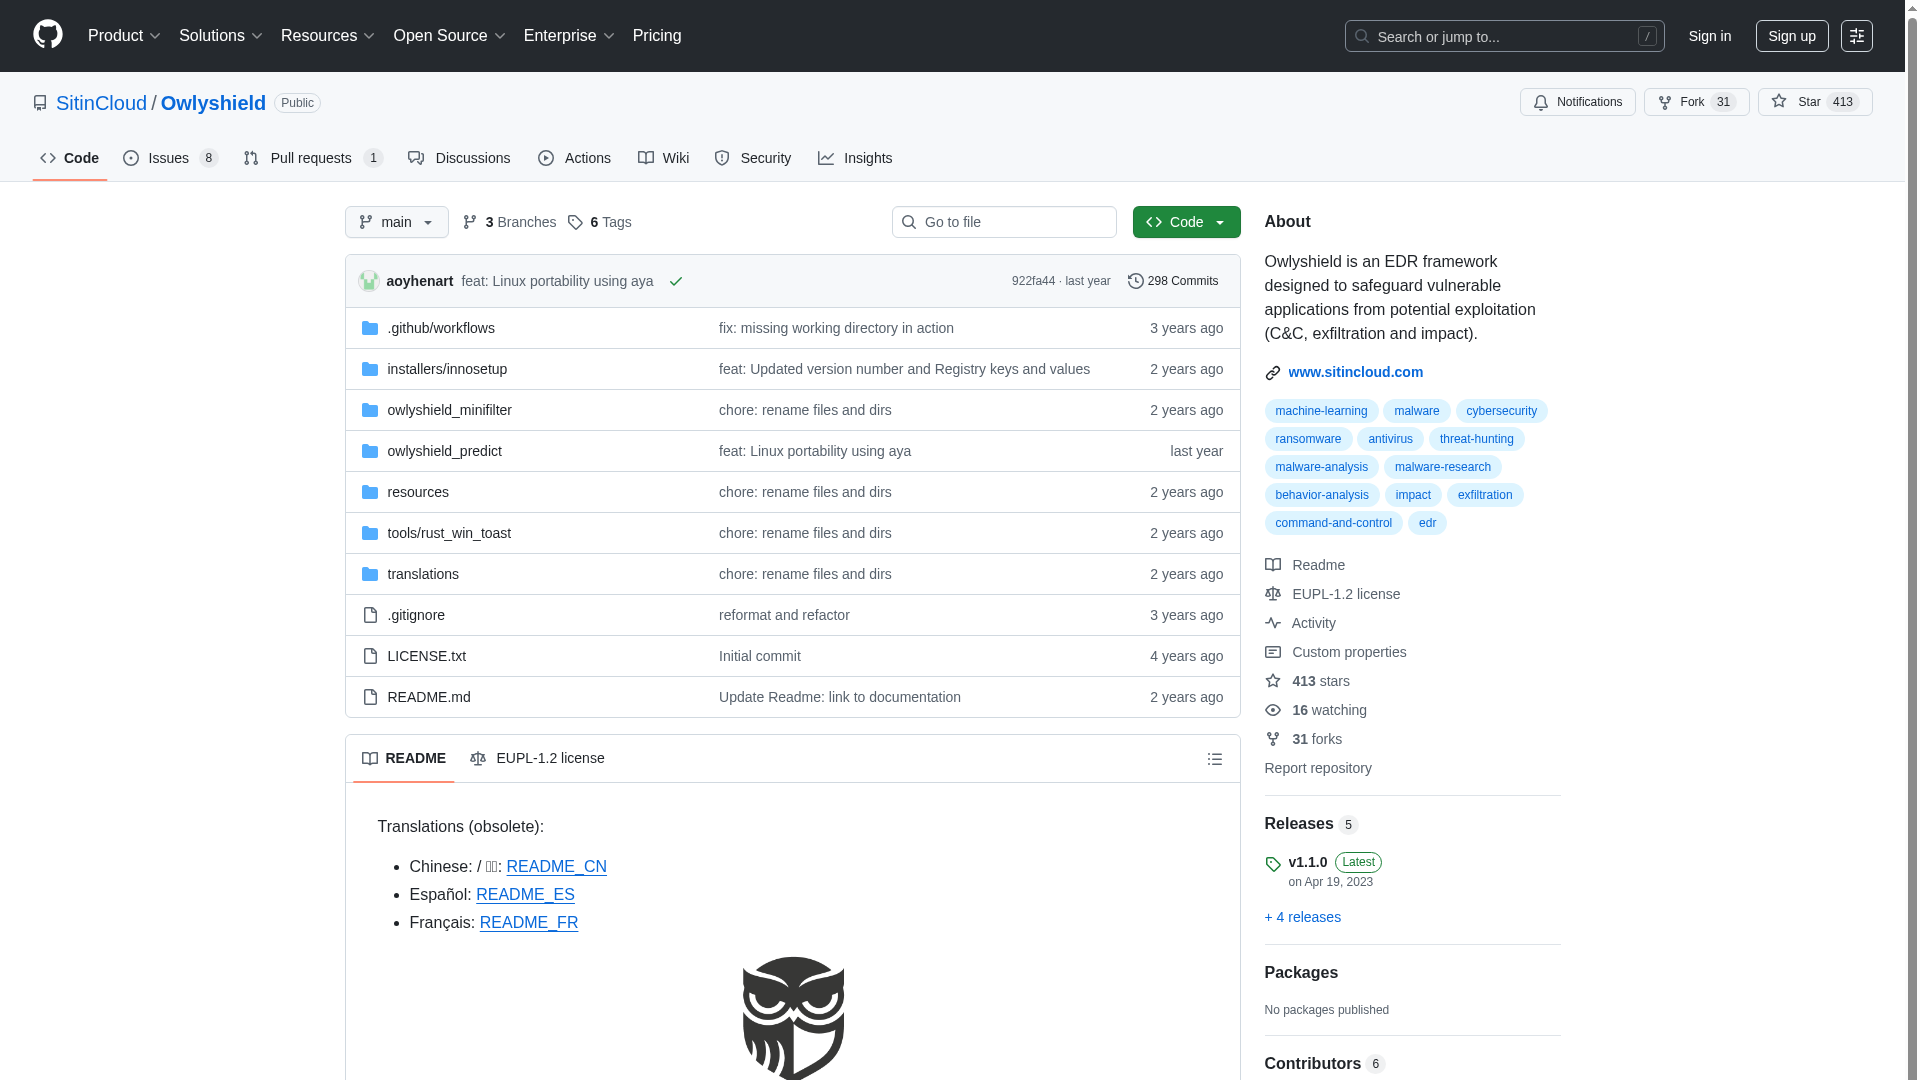Click the owl shield logo image
Viewport: 1920px width, 1080px height.
793,1018
